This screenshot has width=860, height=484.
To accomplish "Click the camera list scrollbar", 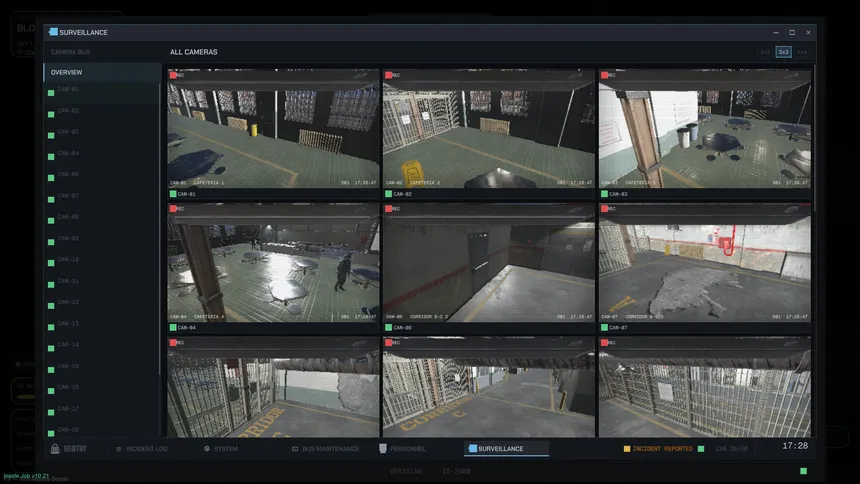I will (160, 229).
